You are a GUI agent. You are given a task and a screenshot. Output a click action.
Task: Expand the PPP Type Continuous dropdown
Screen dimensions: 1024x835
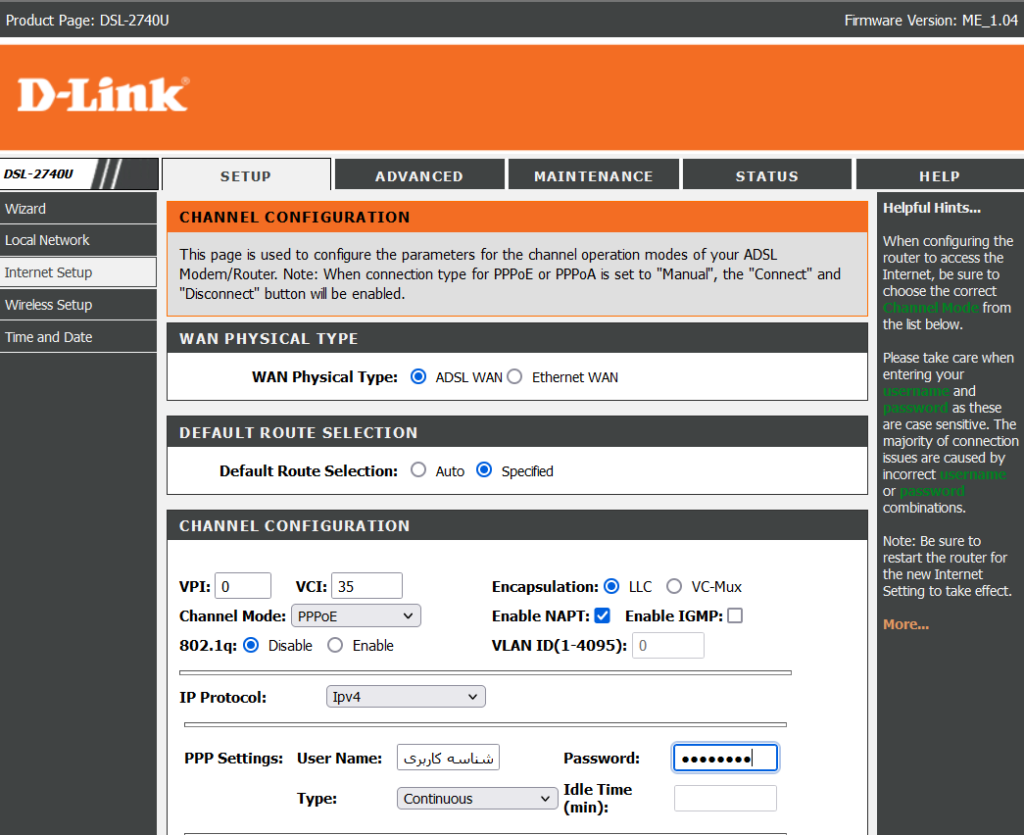[x=477, y=799]
